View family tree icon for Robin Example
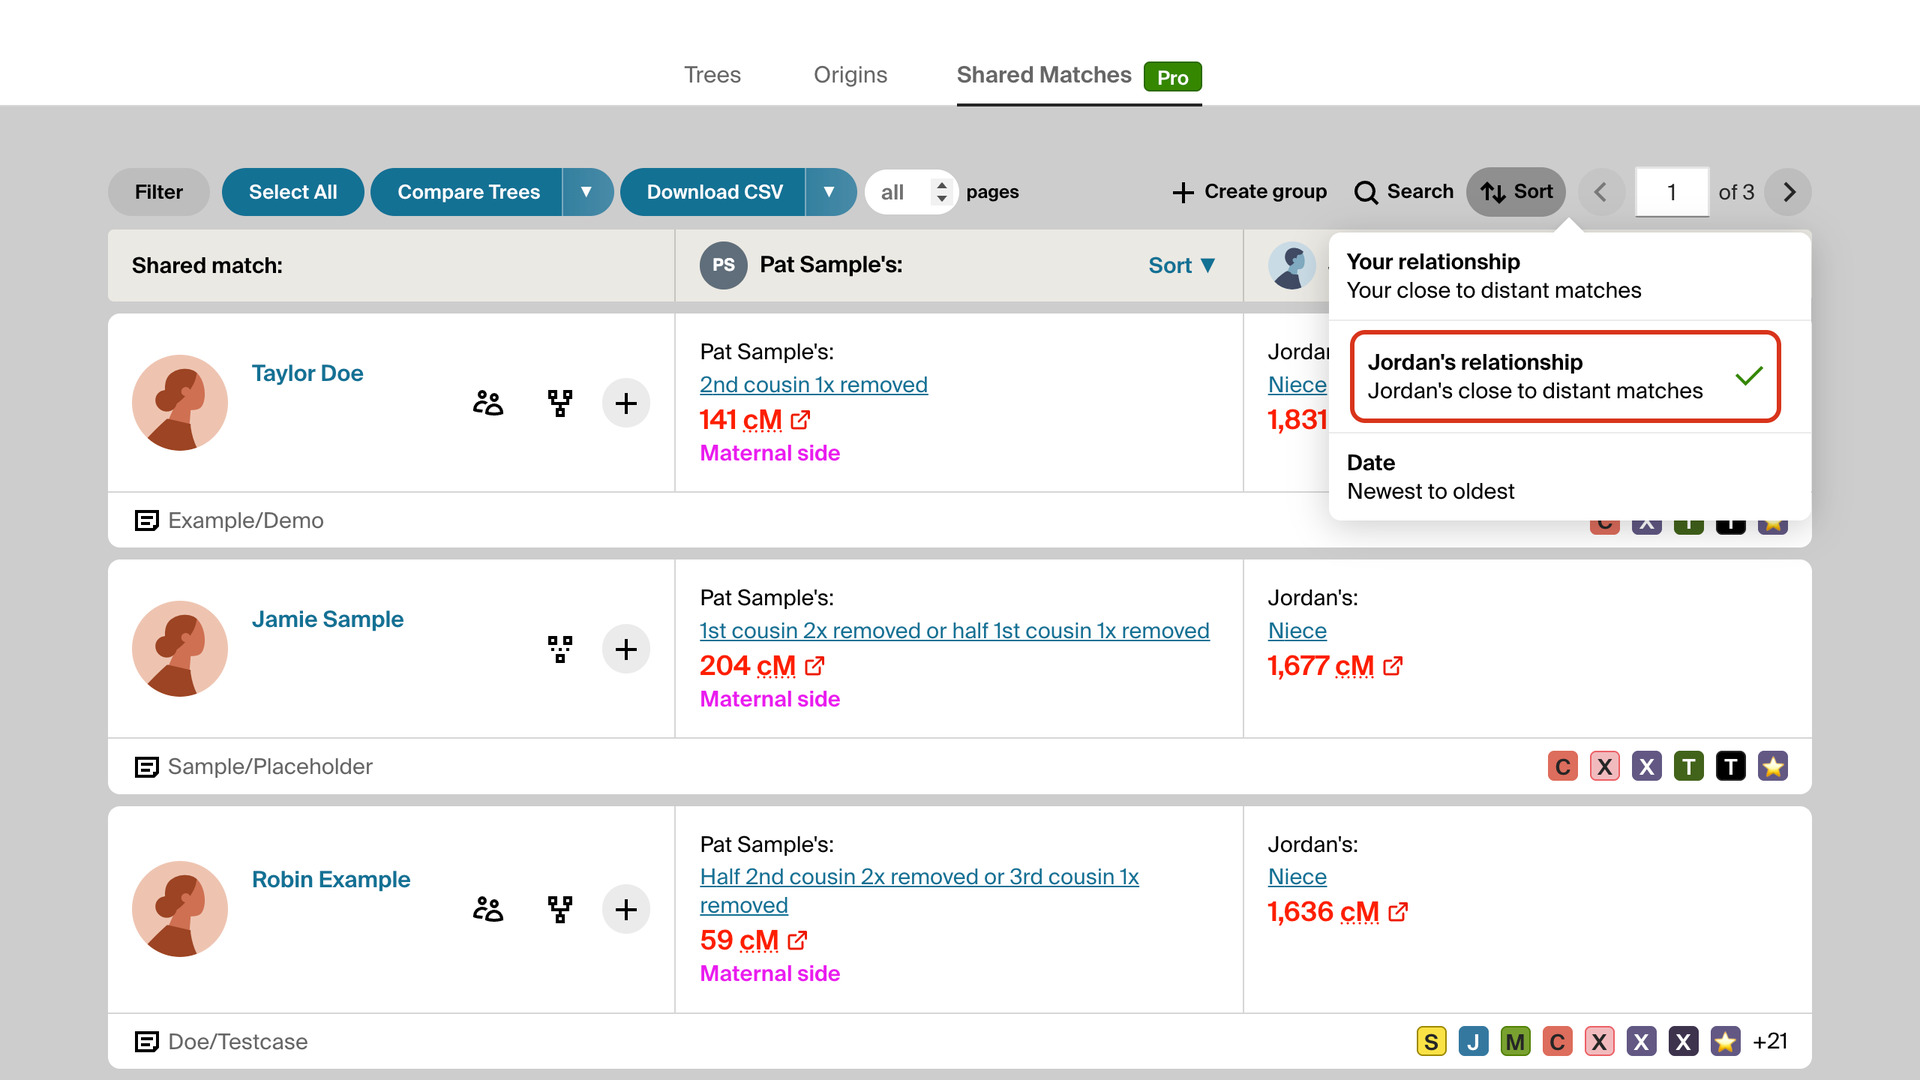Screen dimensions: 1920x1080 tap(560, 909)
